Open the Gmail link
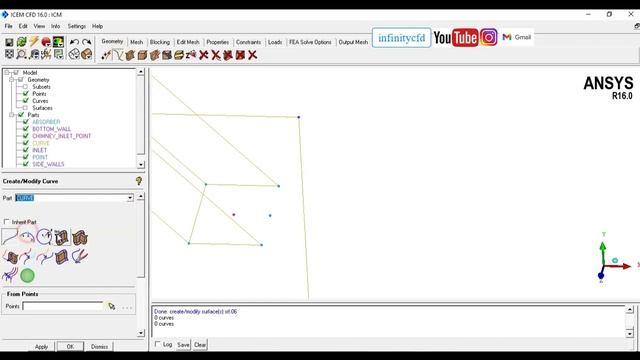The width and height of the screenshot is (640, 360). point(517,37)
